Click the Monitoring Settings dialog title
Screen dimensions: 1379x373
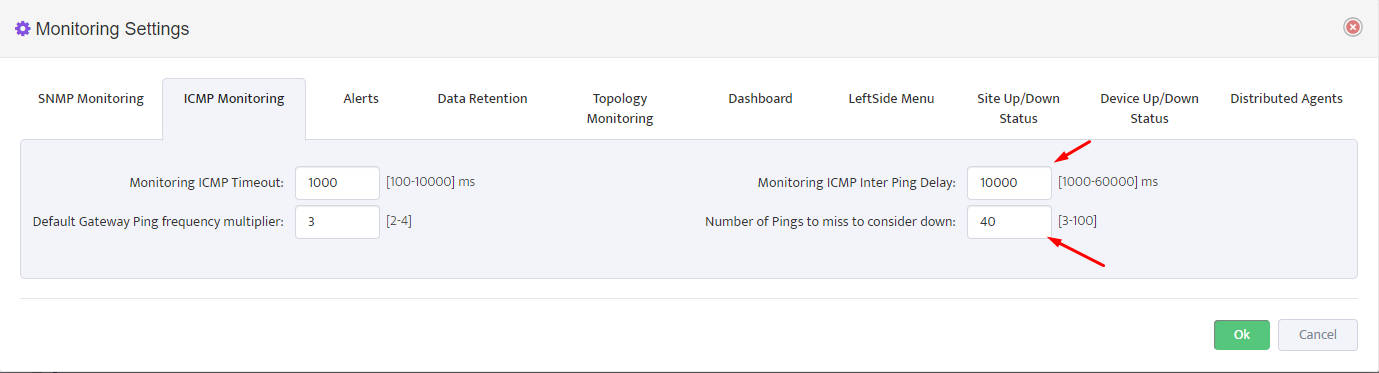[x=112, y=29]
